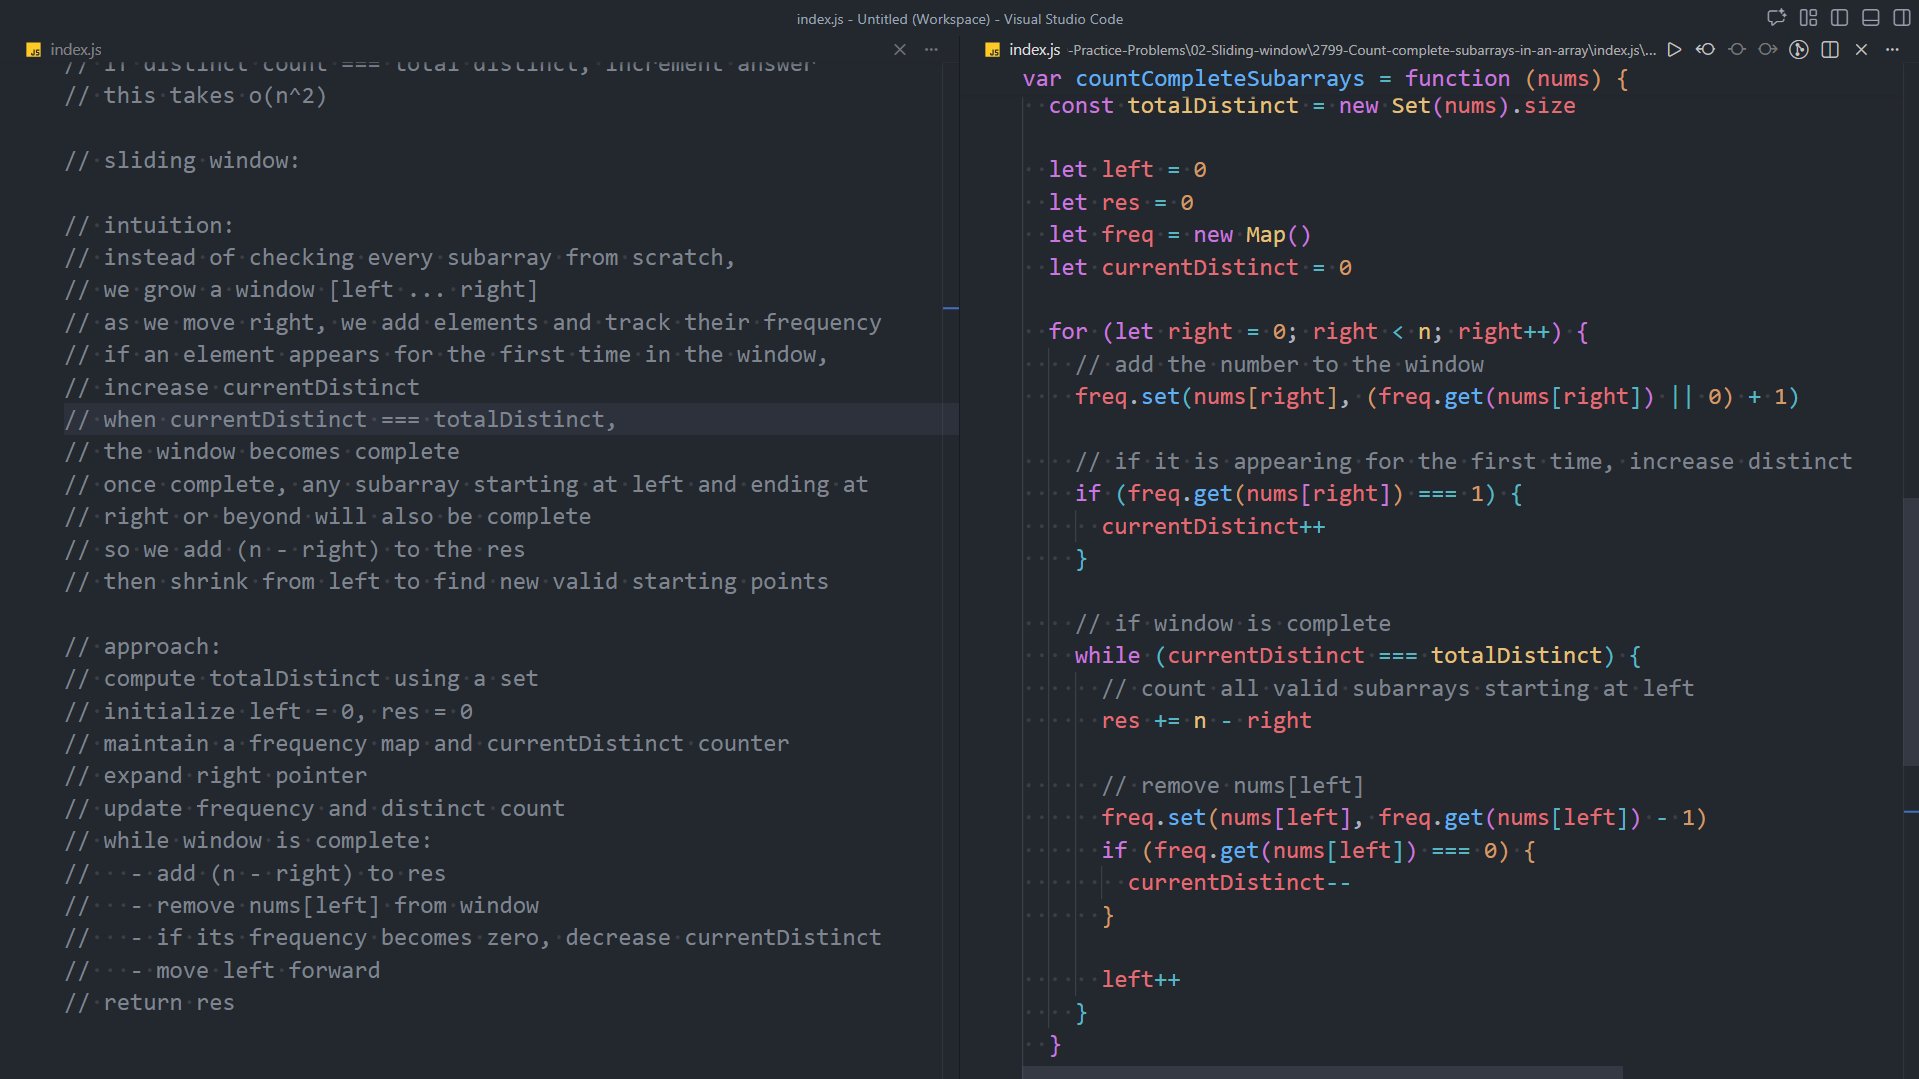Screen dimensions: 1919x1079
Task: Open the Copilot chat icon in title bar
Action: coord(1776,18)
